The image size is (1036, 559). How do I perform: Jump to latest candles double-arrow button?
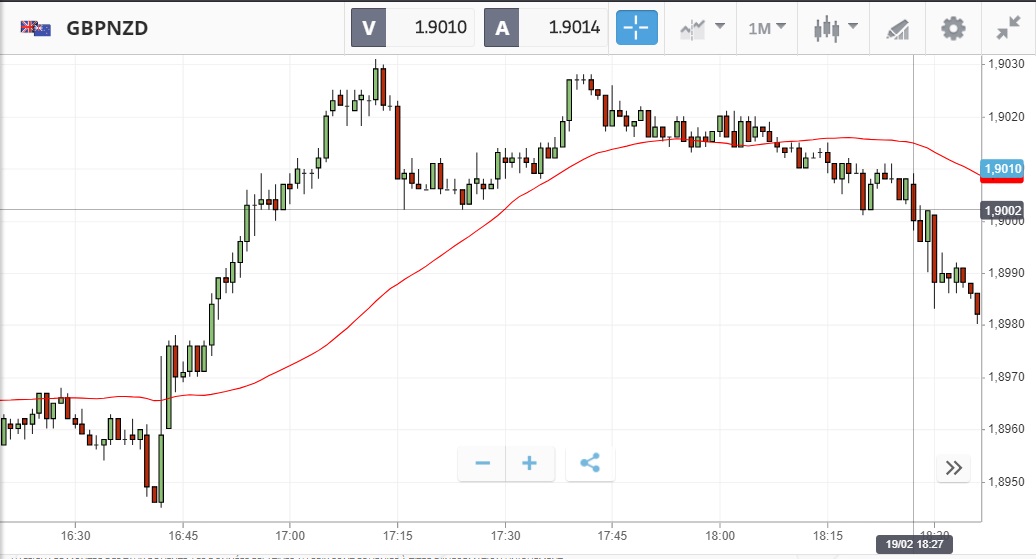pyautogui.click(x=953, y=467)
